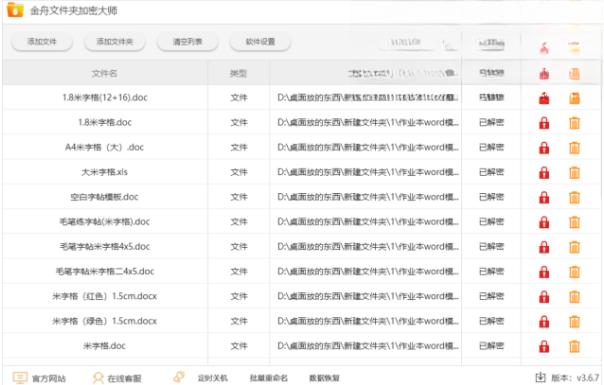Click the 文件名 column header
604x385 pixels.
click(x=104, y=73)
